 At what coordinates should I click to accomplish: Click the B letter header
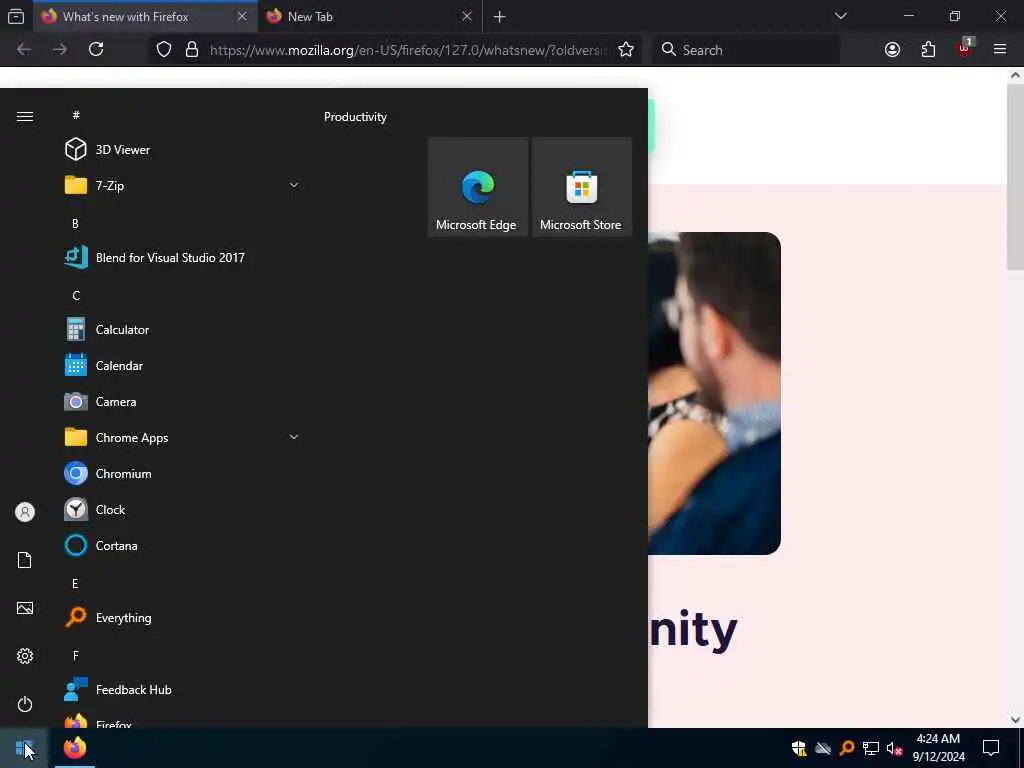[75, 223]
